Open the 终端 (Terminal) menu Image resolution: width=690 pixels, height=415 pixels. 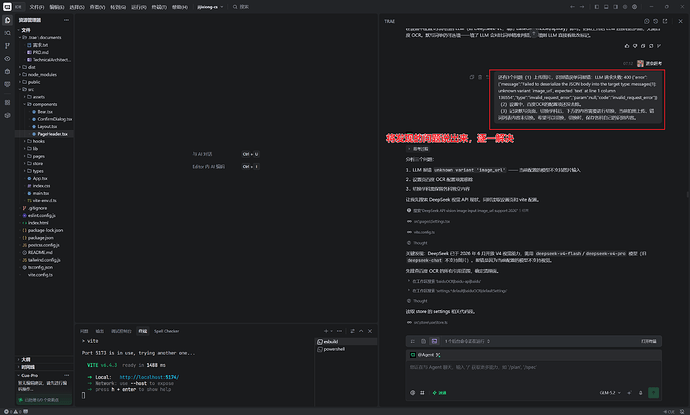[x=159, y=7]
